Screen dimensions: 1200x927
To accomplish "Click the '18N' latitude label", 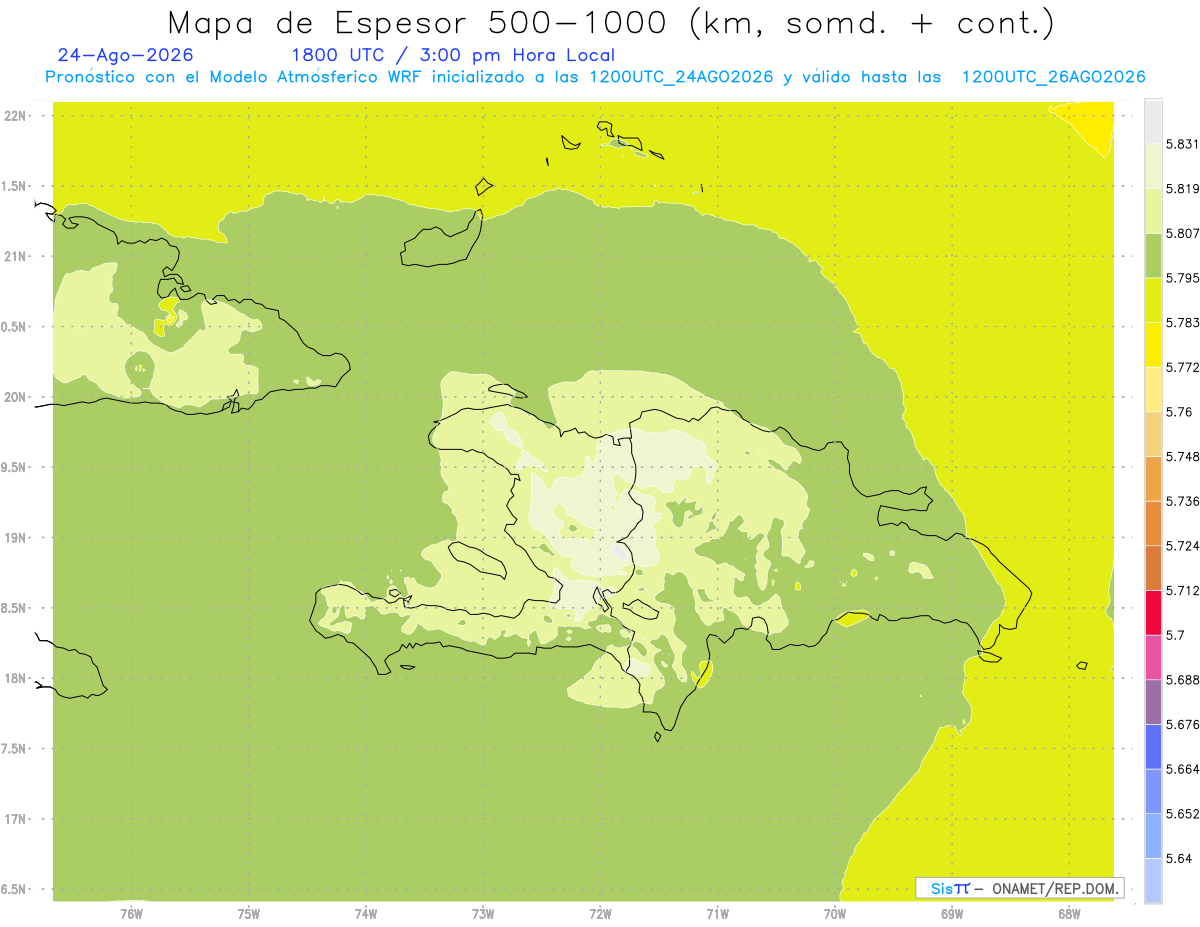I will point(15,679).
